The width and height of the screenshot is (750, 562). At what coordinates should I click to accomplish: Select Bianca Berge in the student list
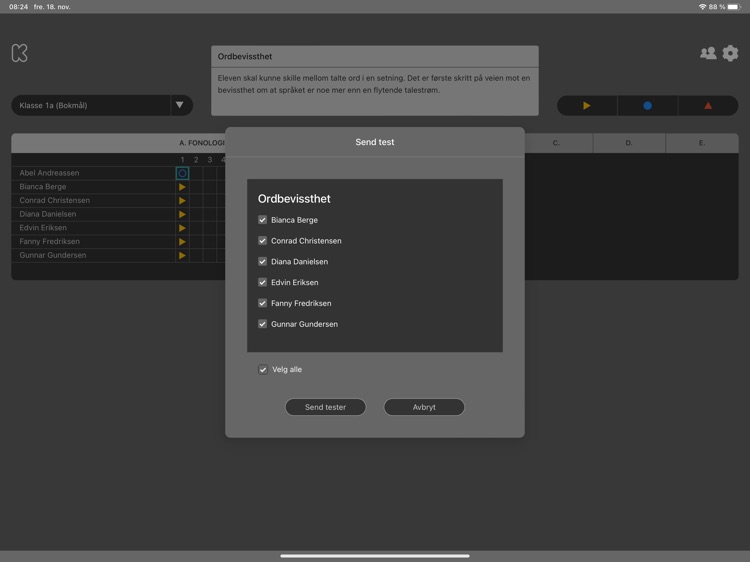43,187
